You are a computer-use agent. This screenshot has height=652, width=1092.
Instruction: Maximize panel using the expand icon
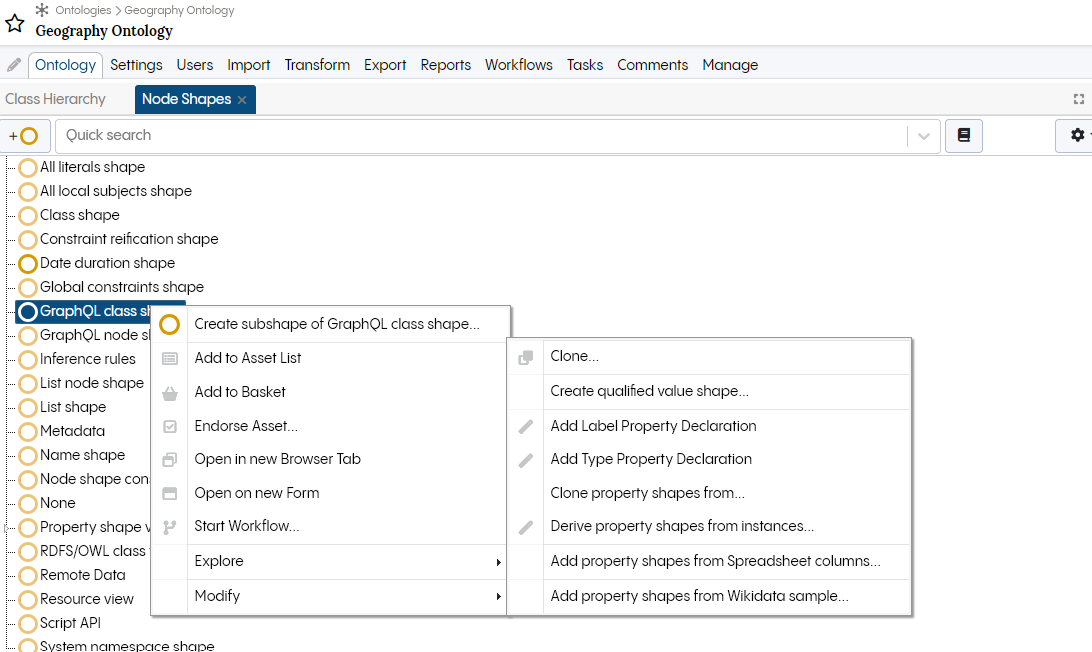coord(1078,99)
